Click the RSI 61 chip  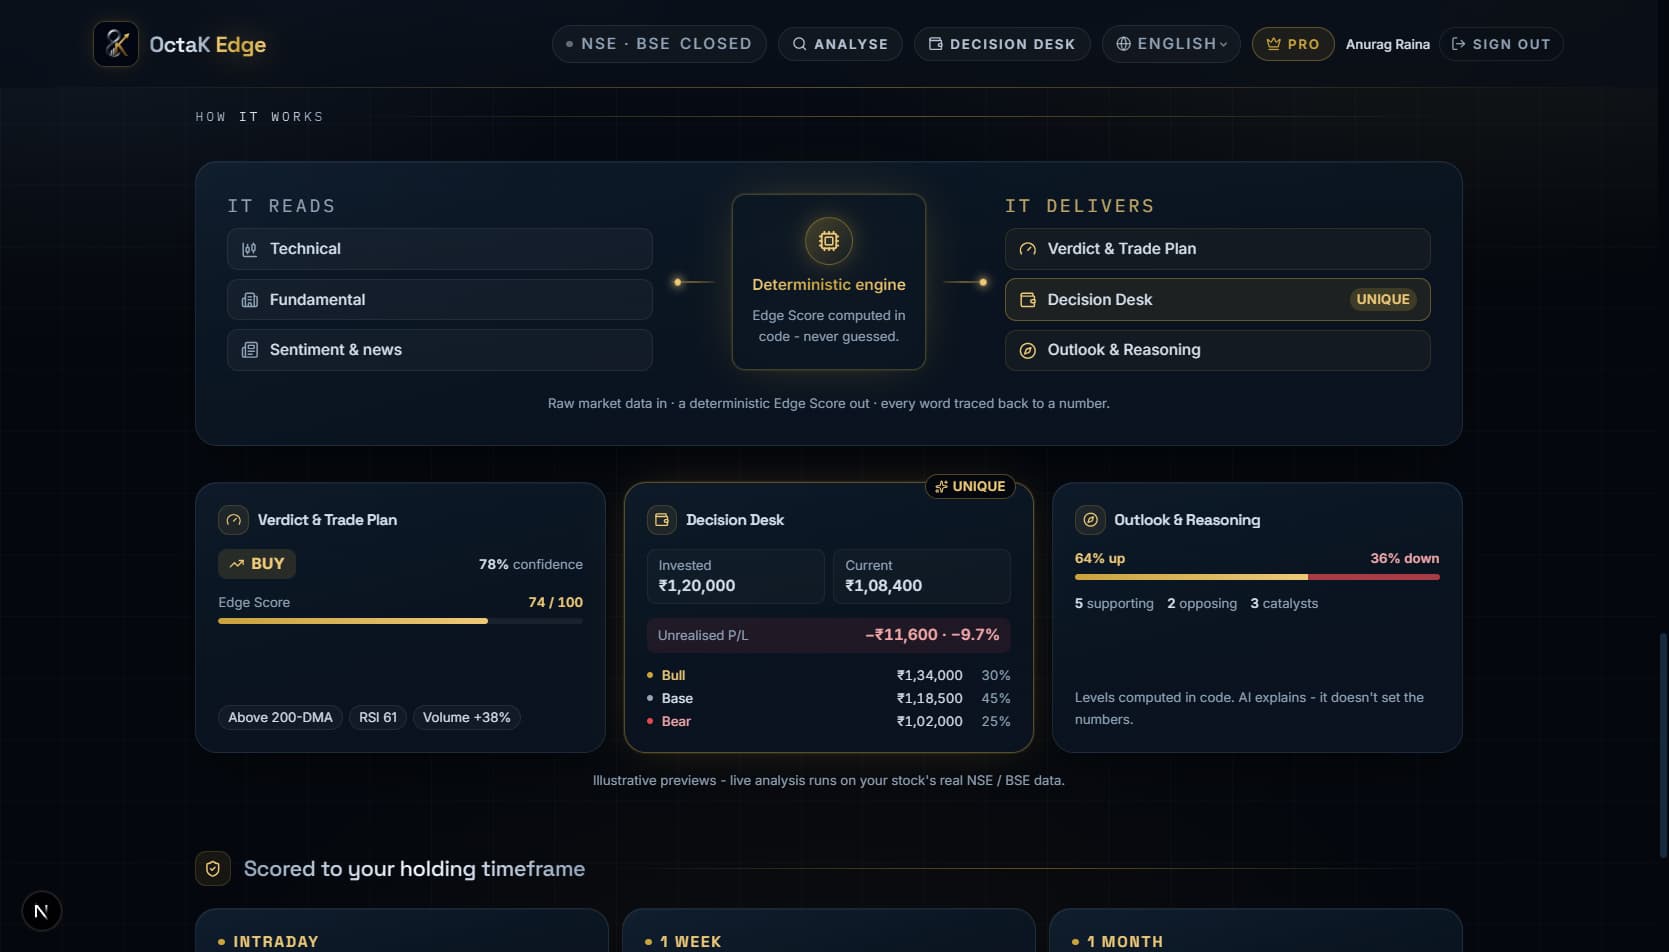(x=378, y=718)
